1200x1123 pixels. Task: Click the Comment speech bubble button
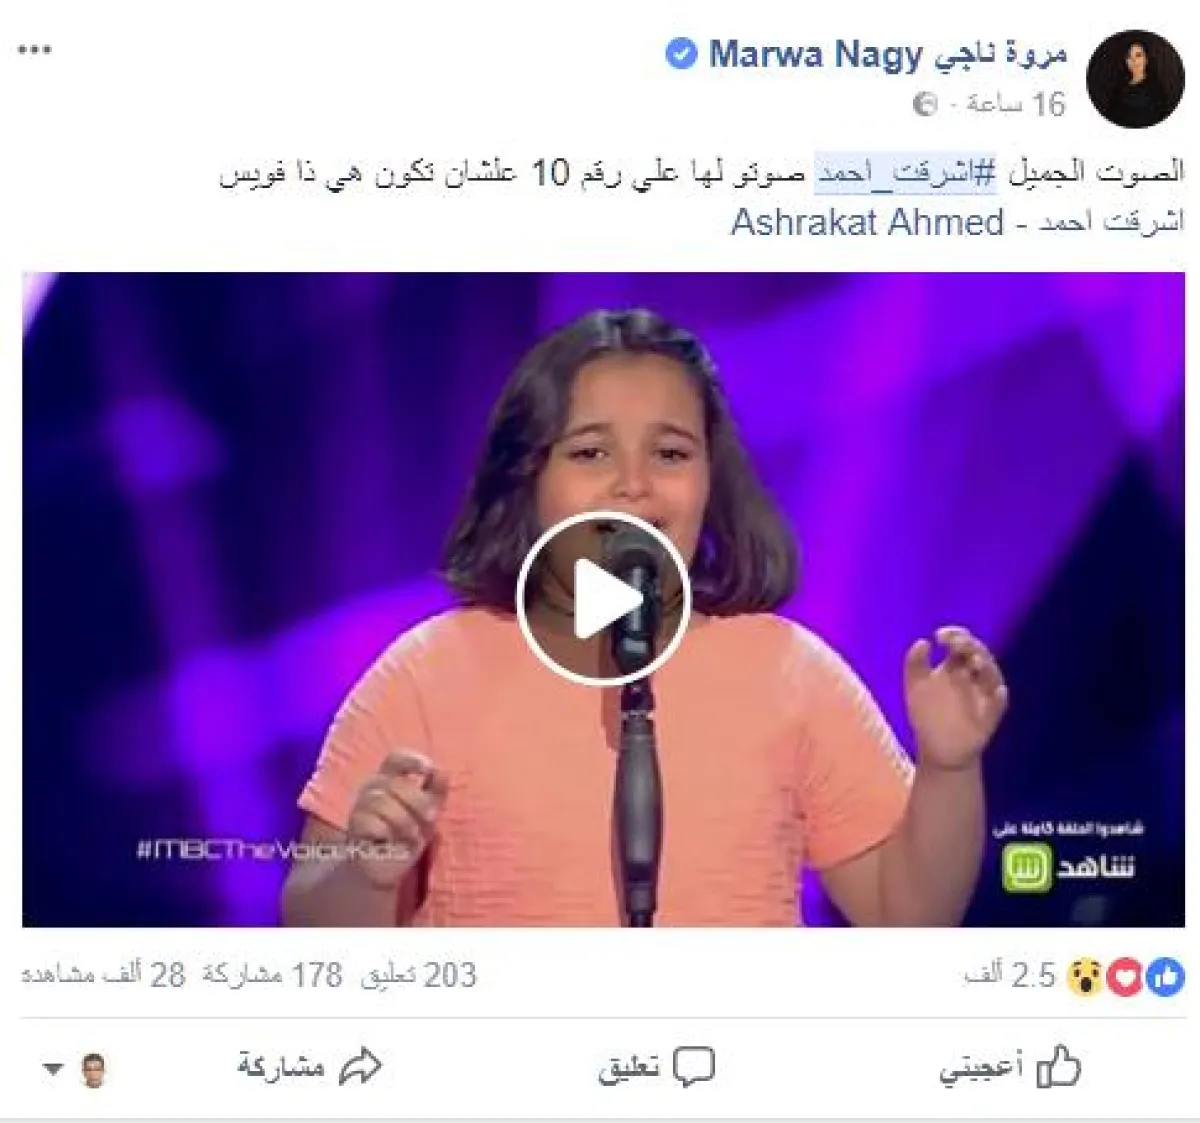click(656, 1068)
